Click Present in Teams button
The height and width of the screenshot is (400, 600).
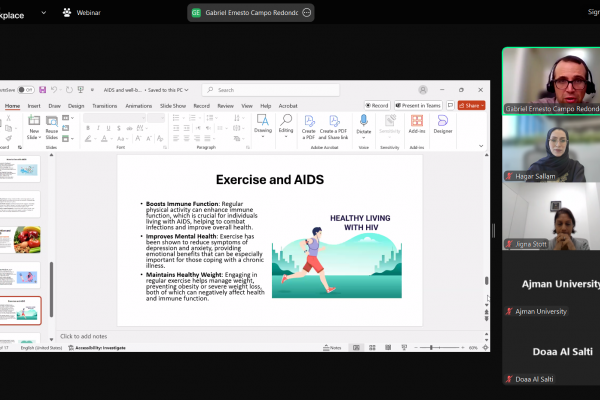point(418,105)
